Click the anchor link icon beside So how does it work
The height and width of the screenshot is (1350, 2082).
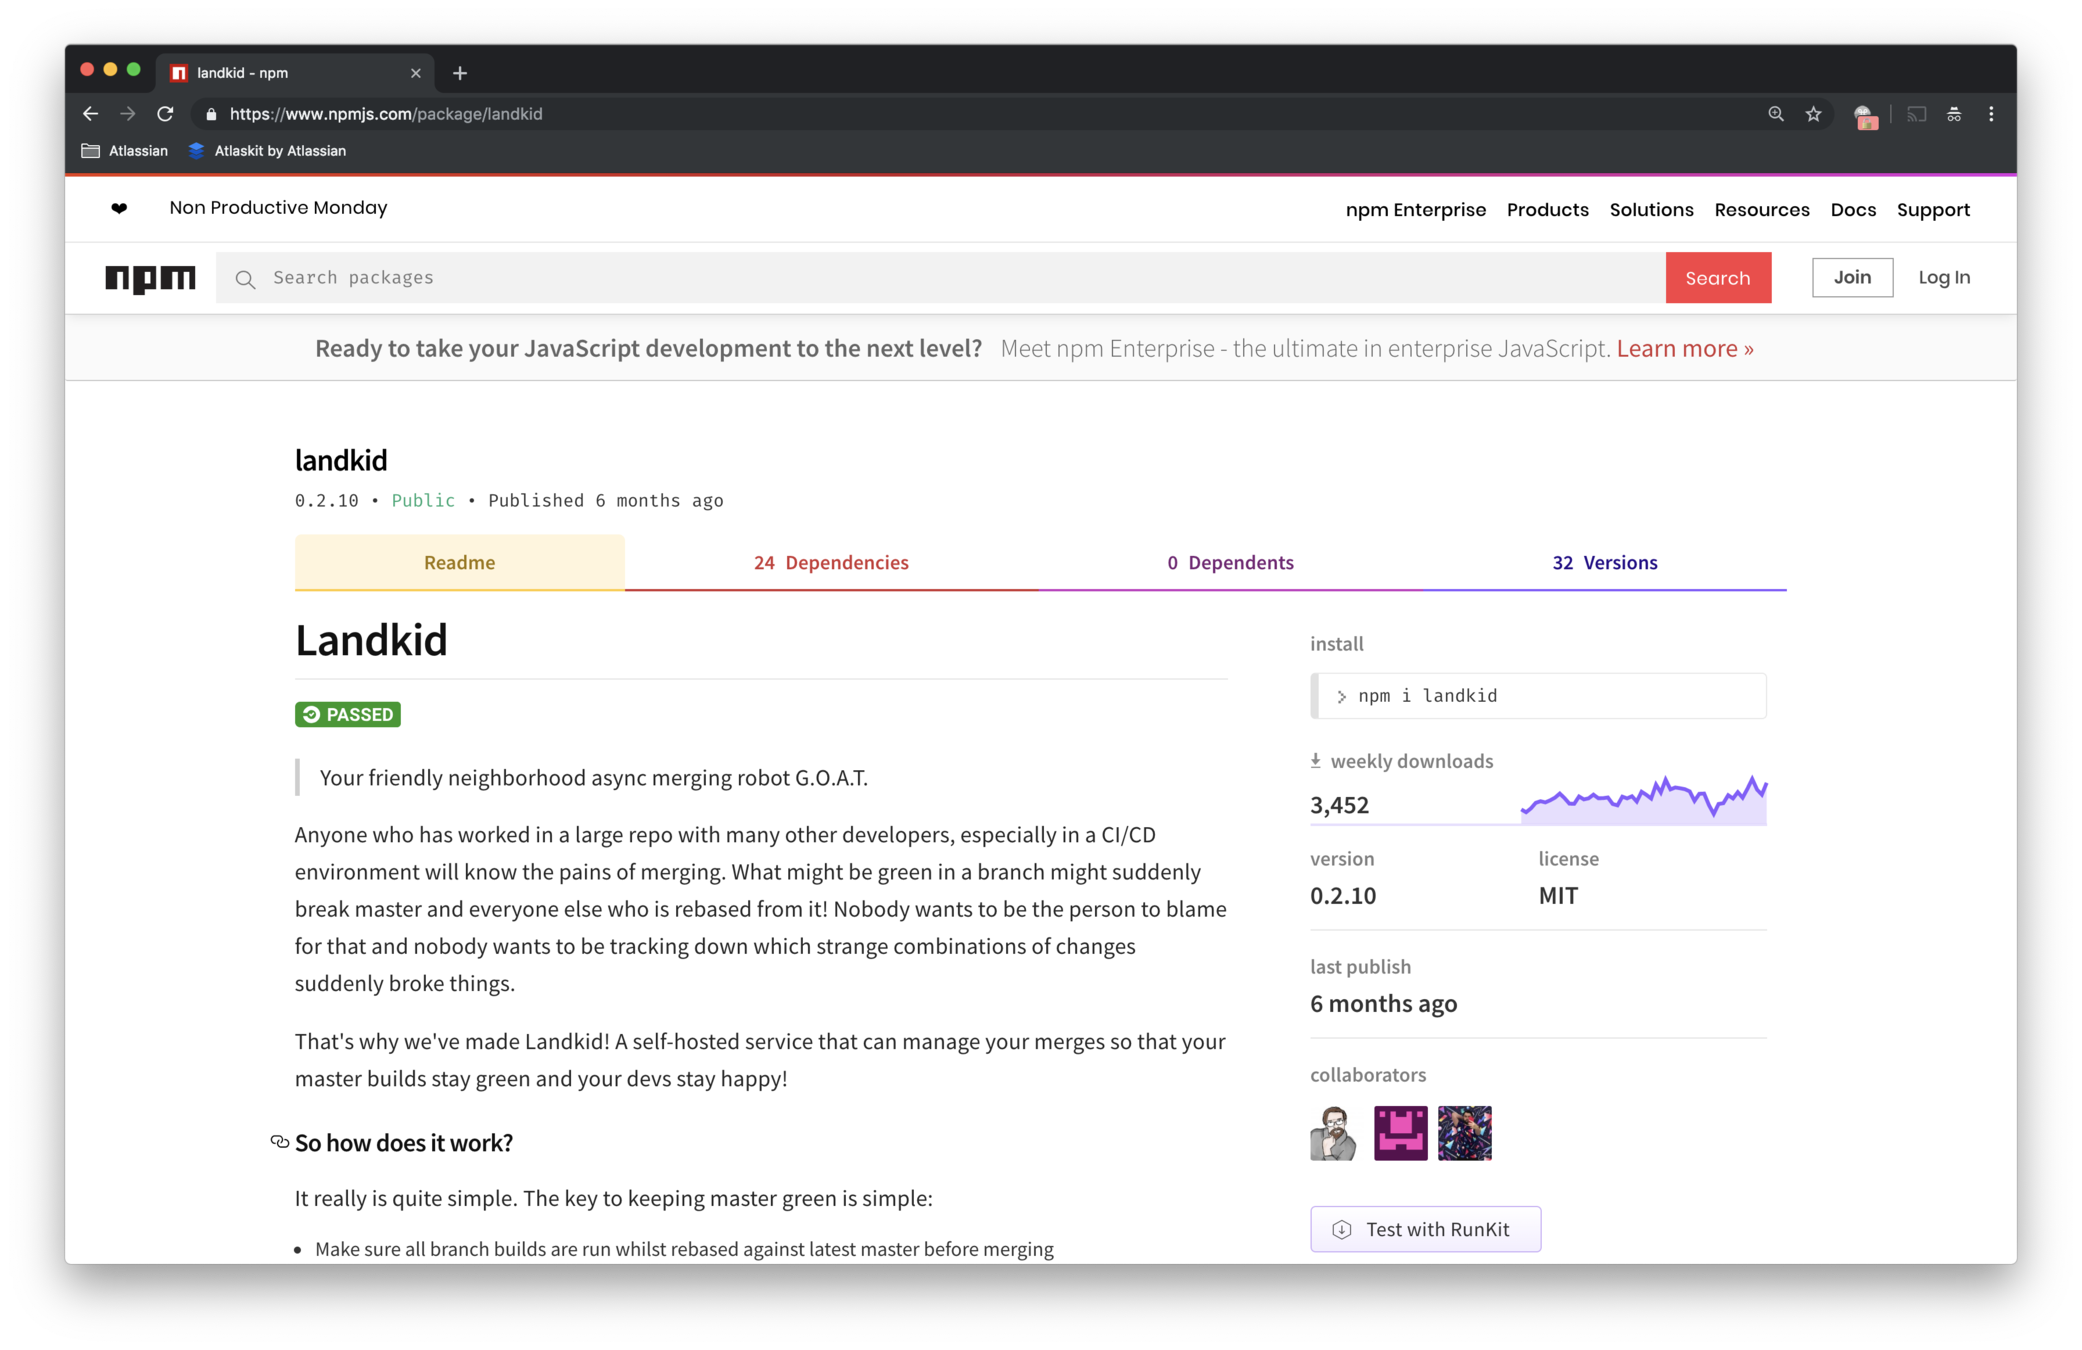coord(280,1142)
